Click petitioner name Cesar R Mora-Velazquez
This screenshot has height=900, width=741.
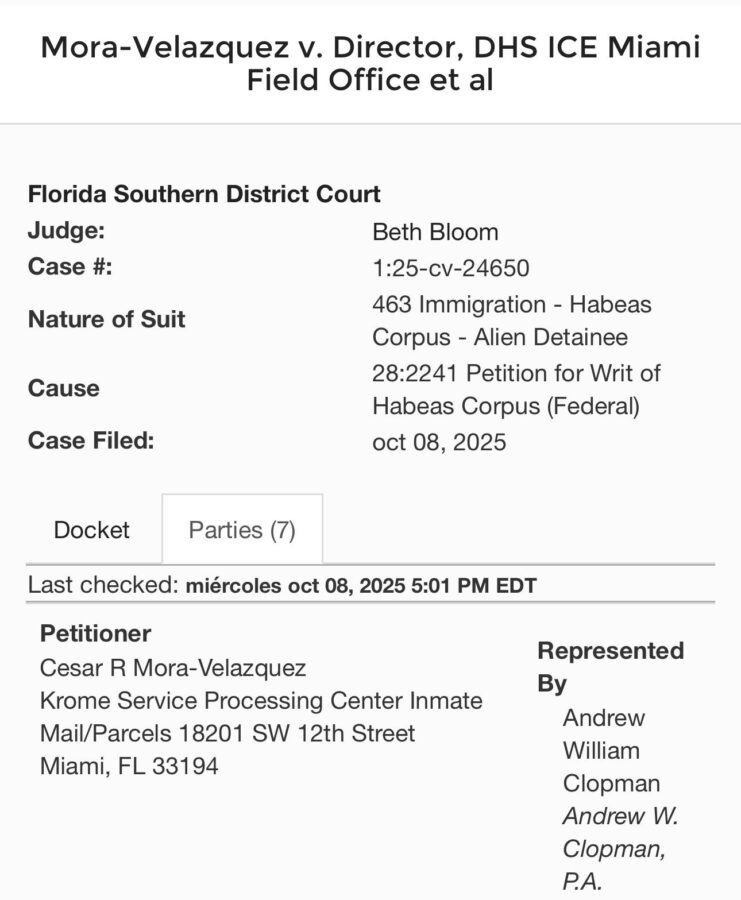(x=173, y=667)
